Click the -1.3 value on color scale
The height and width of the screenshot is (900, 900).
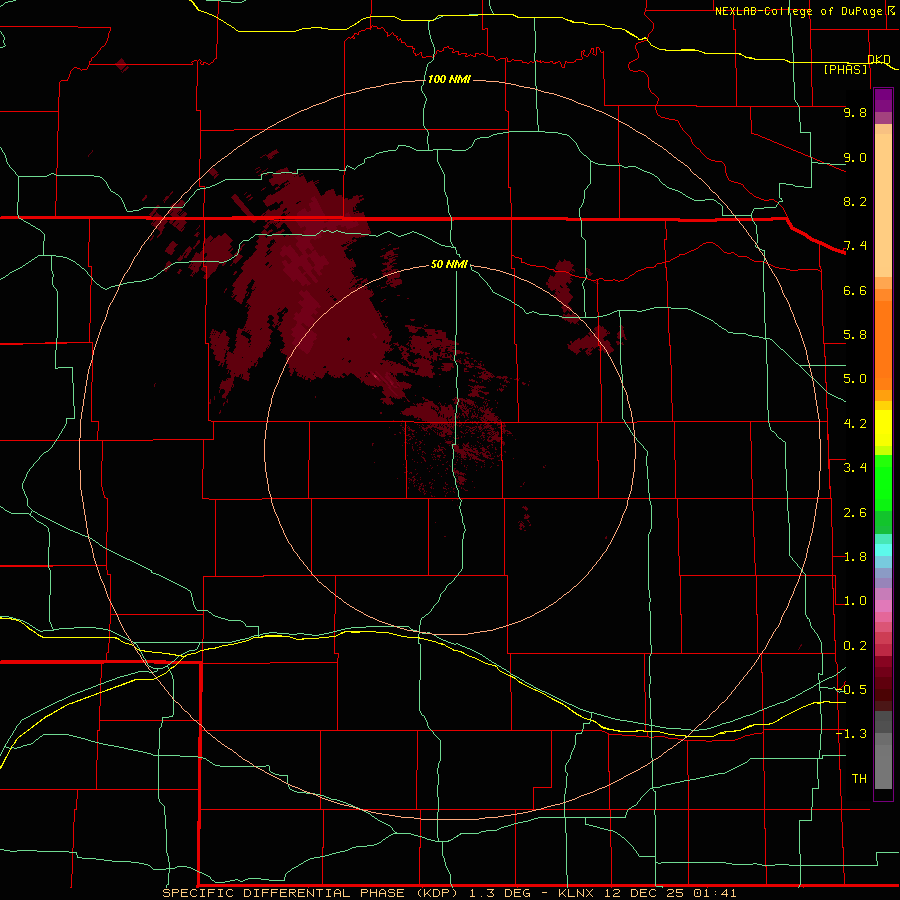pos(851,734)
